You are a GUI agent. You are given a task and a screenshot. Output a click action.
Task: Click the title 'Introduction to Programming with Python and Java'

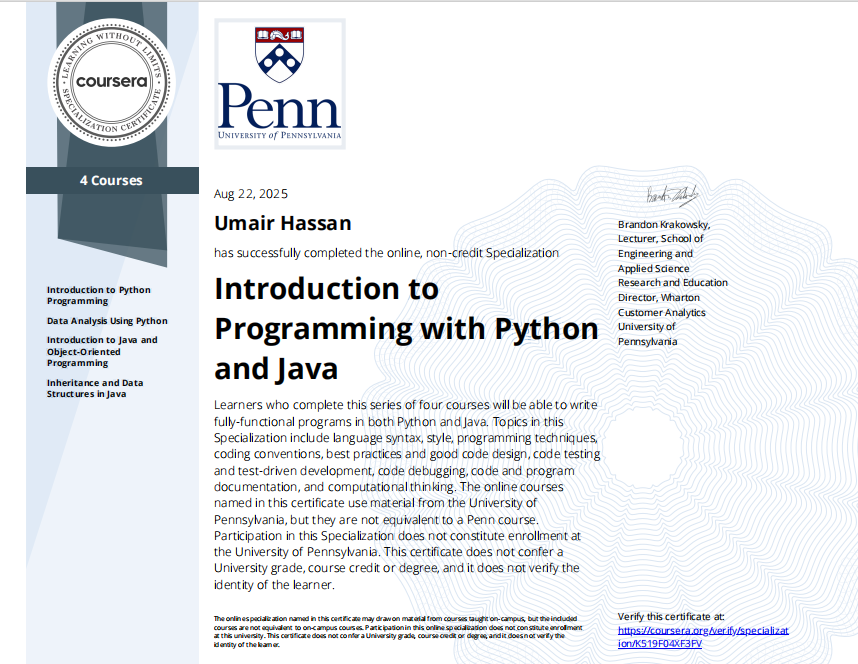pos(406,328)
